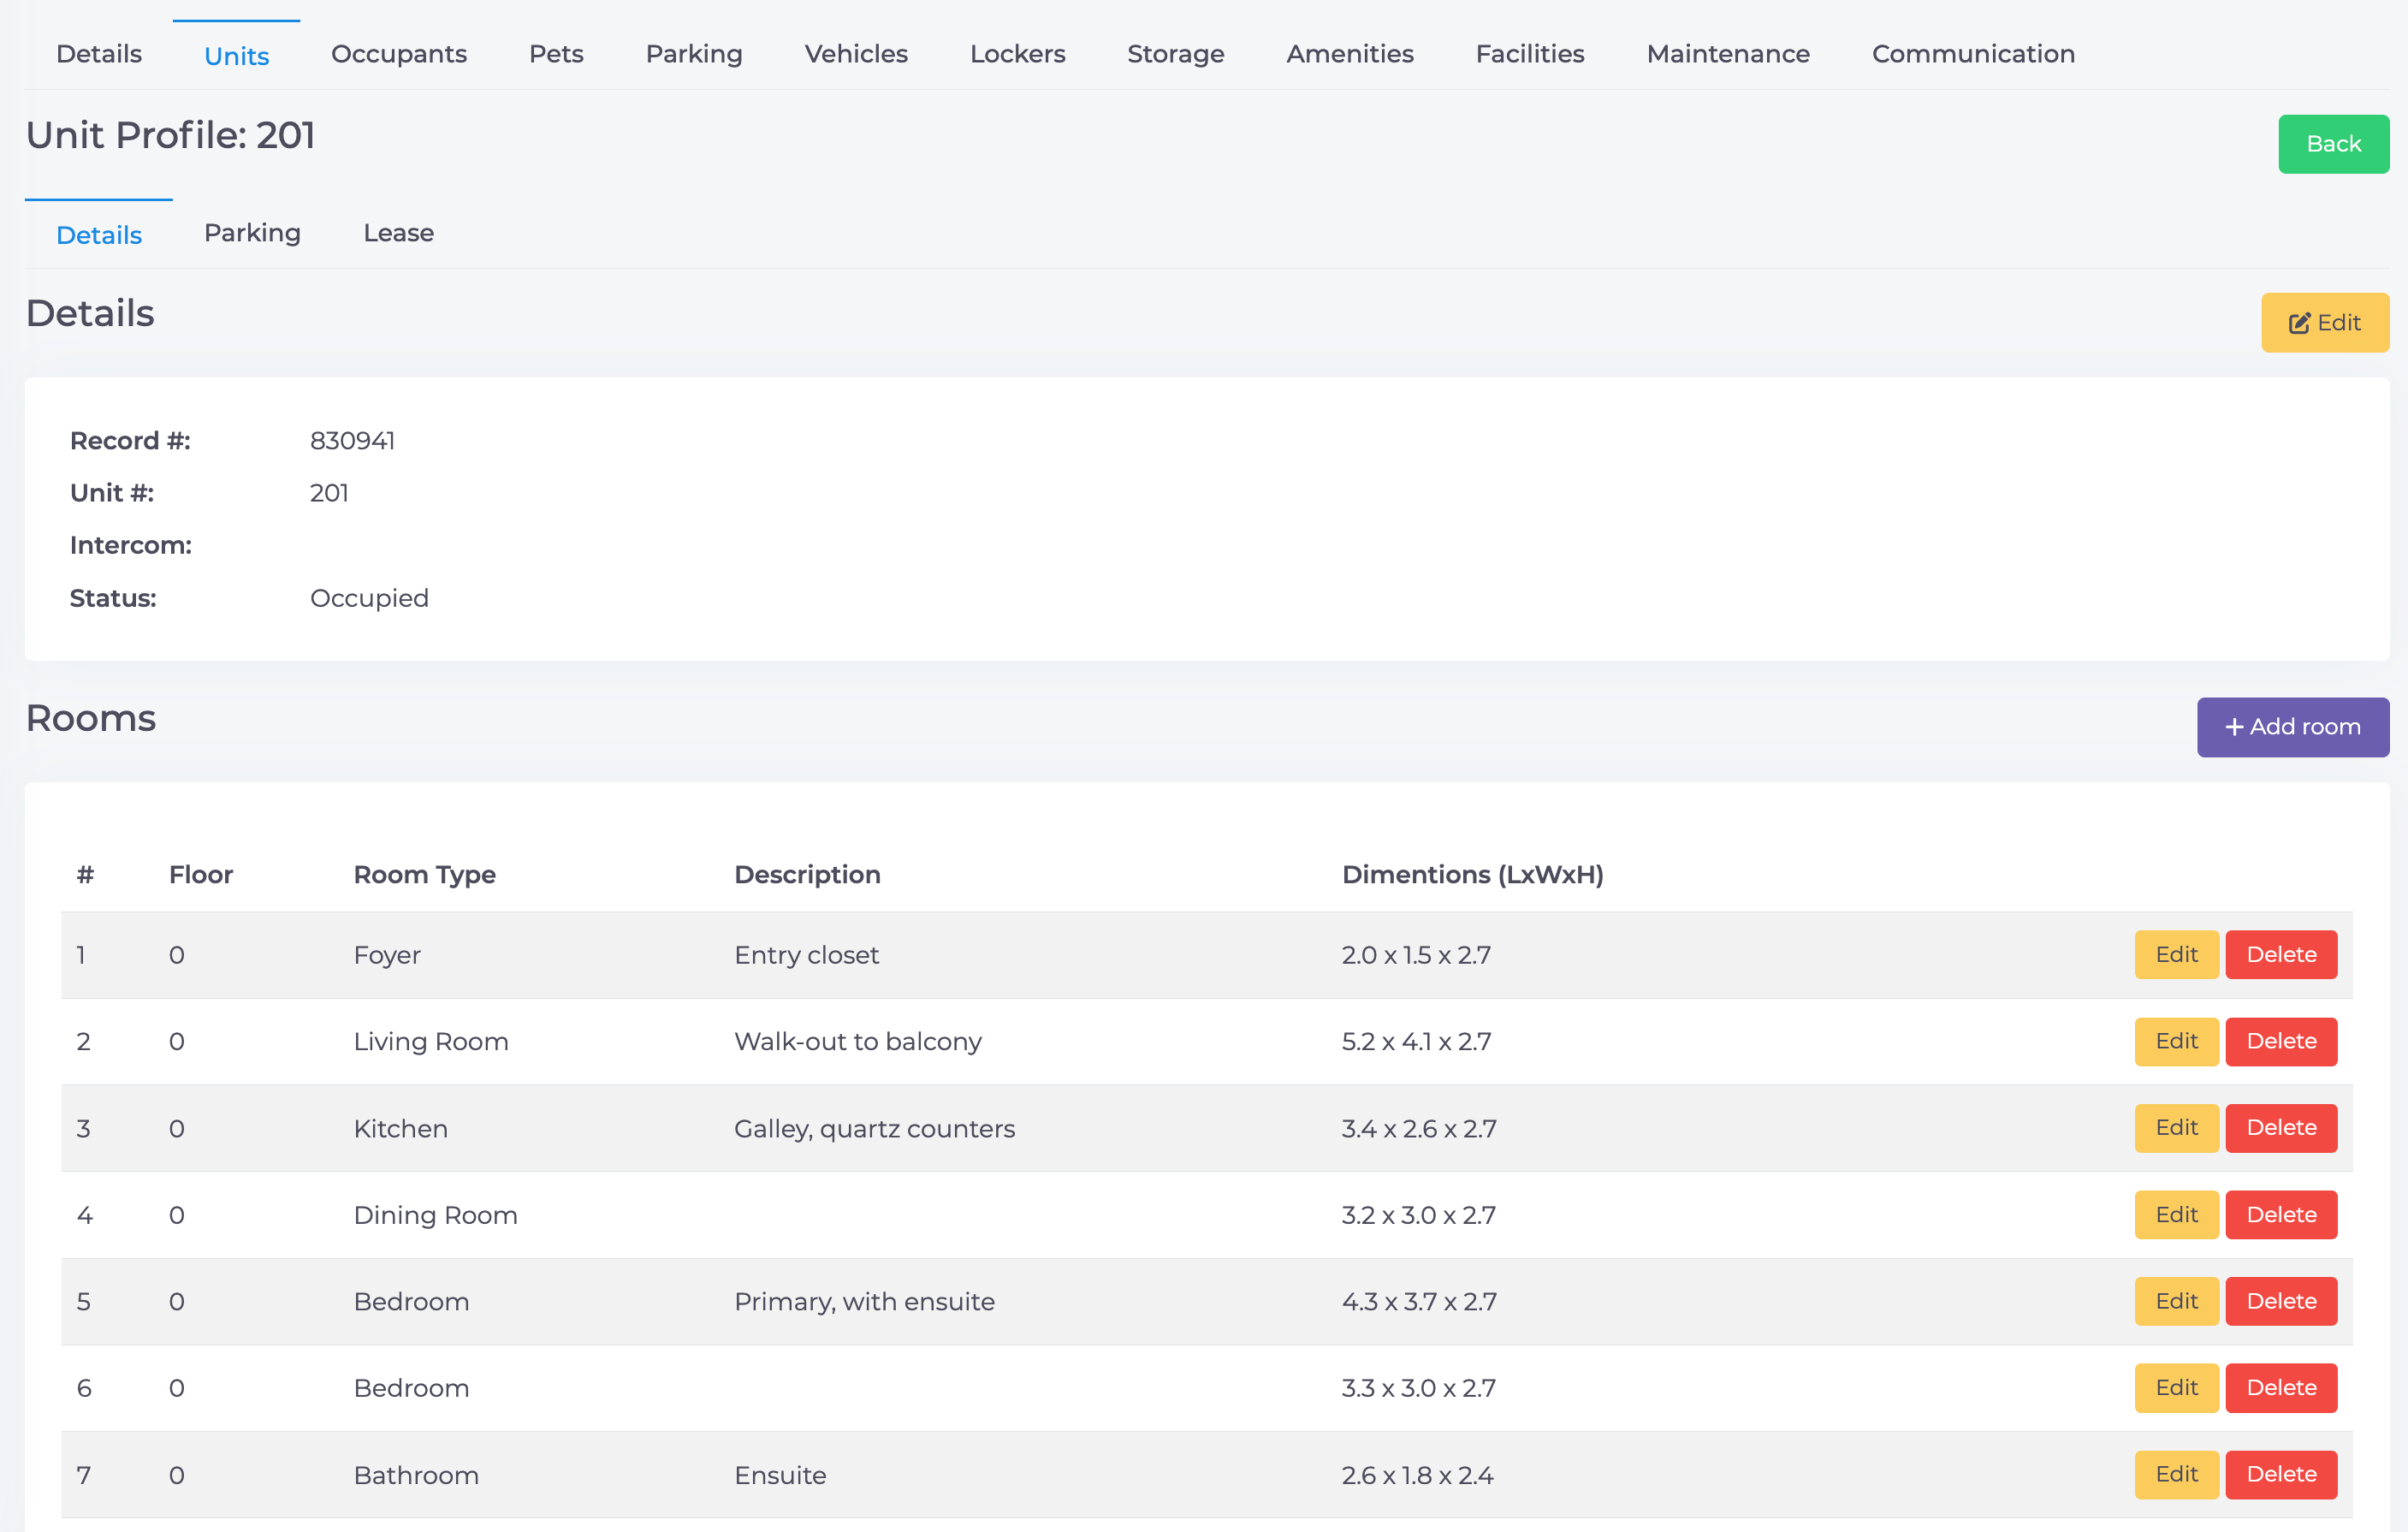Click the '5.2 x 4.1 x 2.7' dimensions cell
2408x1532 pixels.
tap(1416, 1042)
